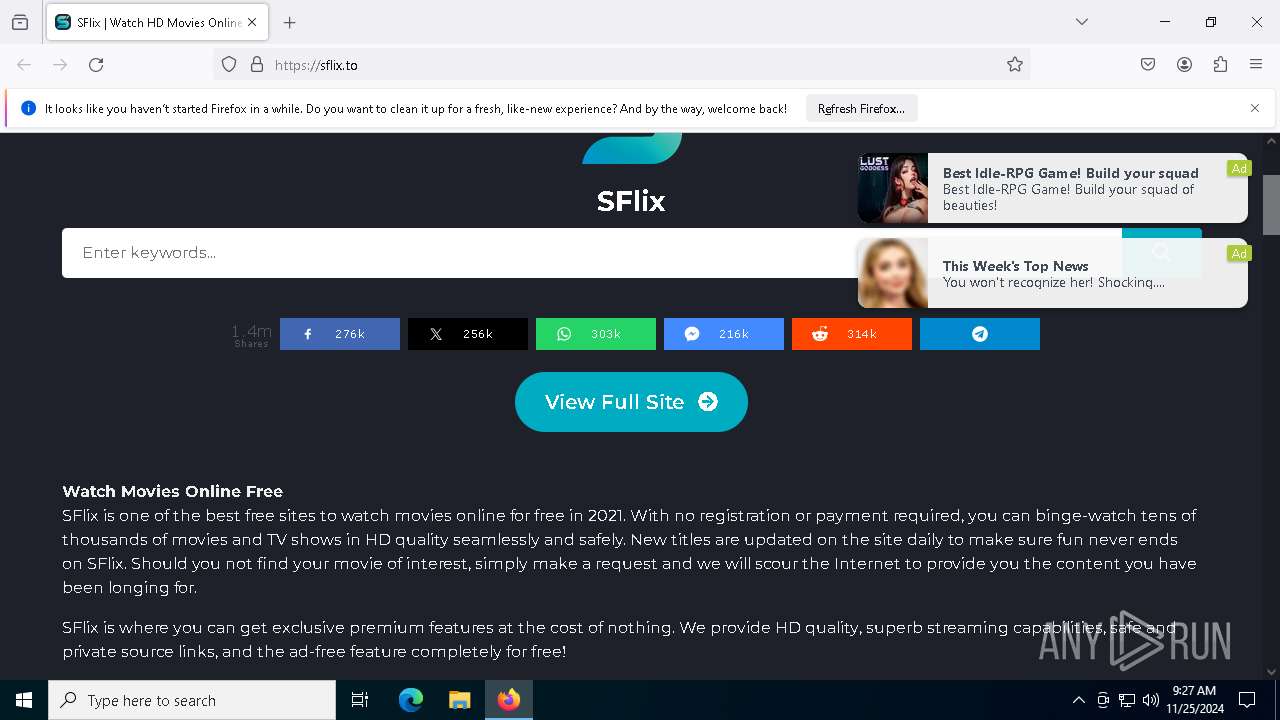Click the Refresh Firefox button
This screenshot has width=1280, height=720.
[x=861, y=108]
